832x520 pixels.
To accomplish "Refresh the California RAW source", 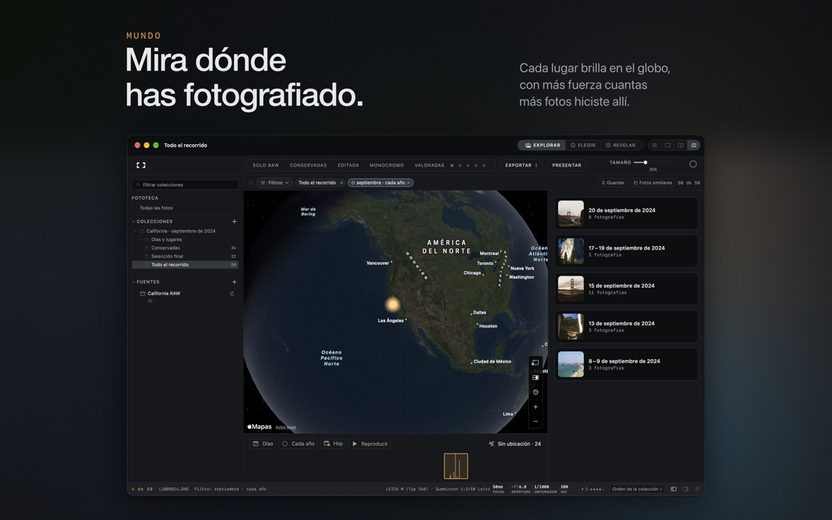I will click(x=232, y=293).
